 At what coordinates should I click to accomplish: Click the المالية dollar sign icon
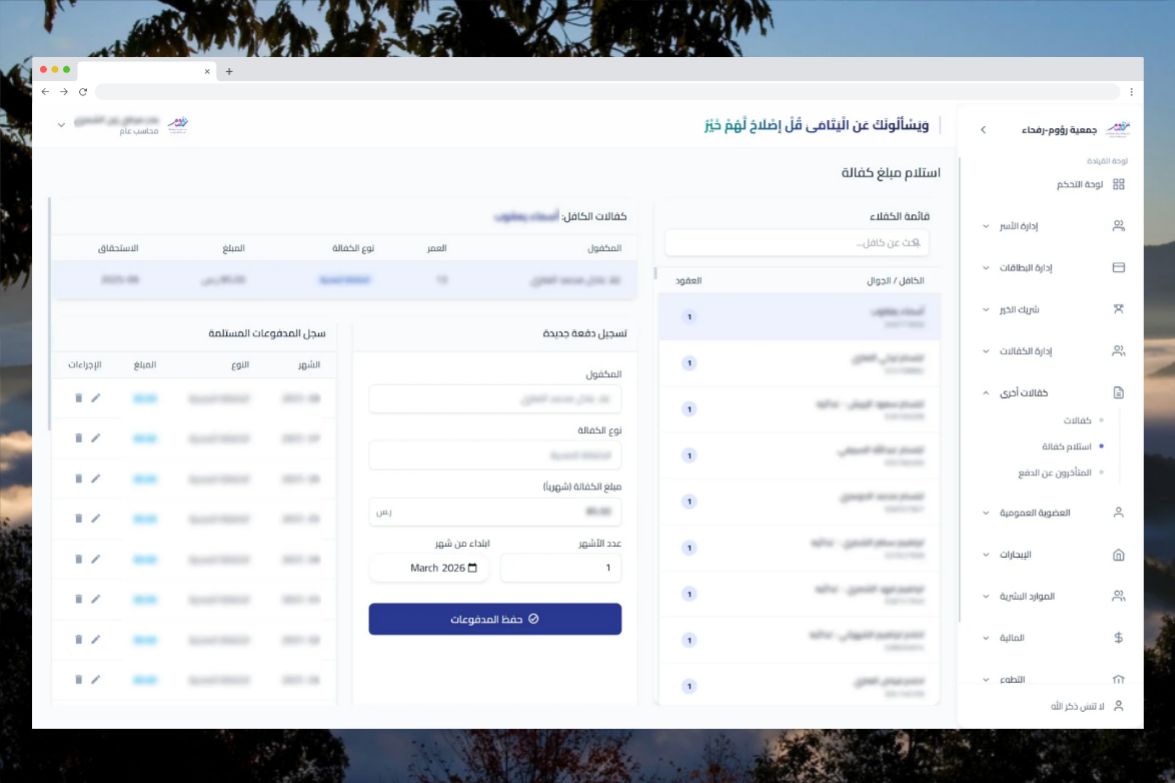tap(1118, 638)
